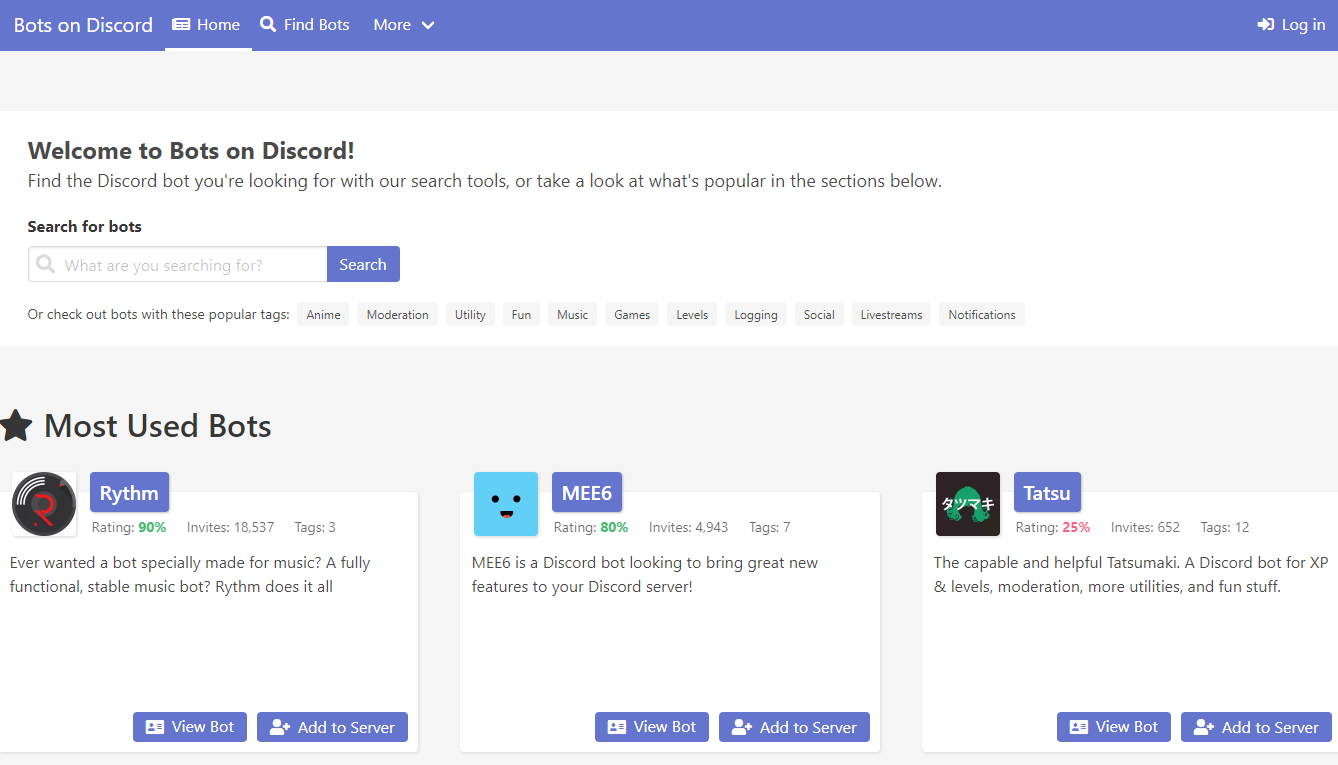
Task: Click MEE6's 80% rating value
Action: point(614,527)
